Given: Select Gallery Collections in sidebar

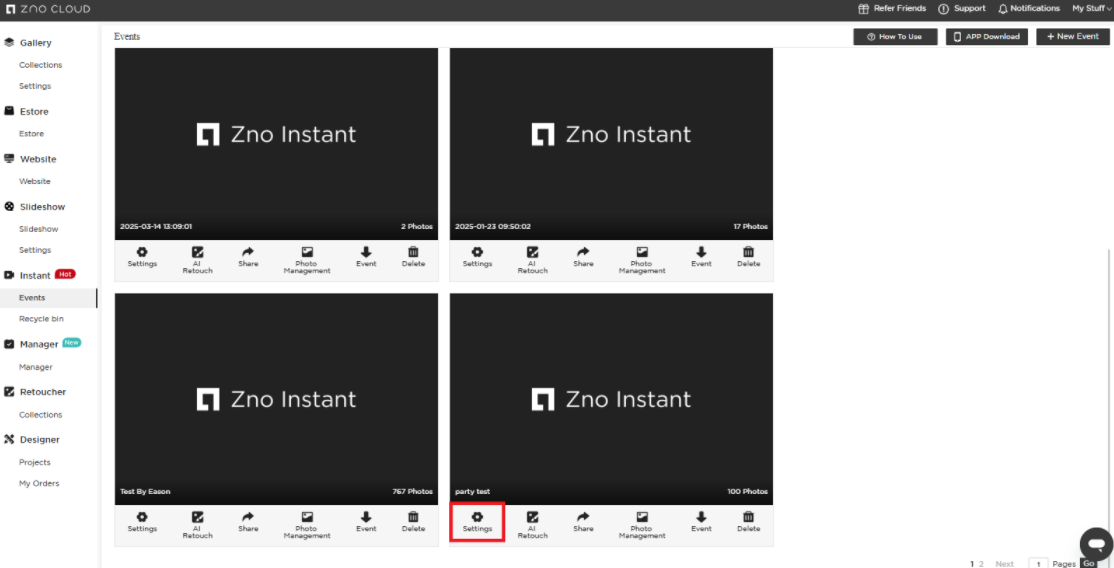Looking at the screenshot, I should 40,65.
